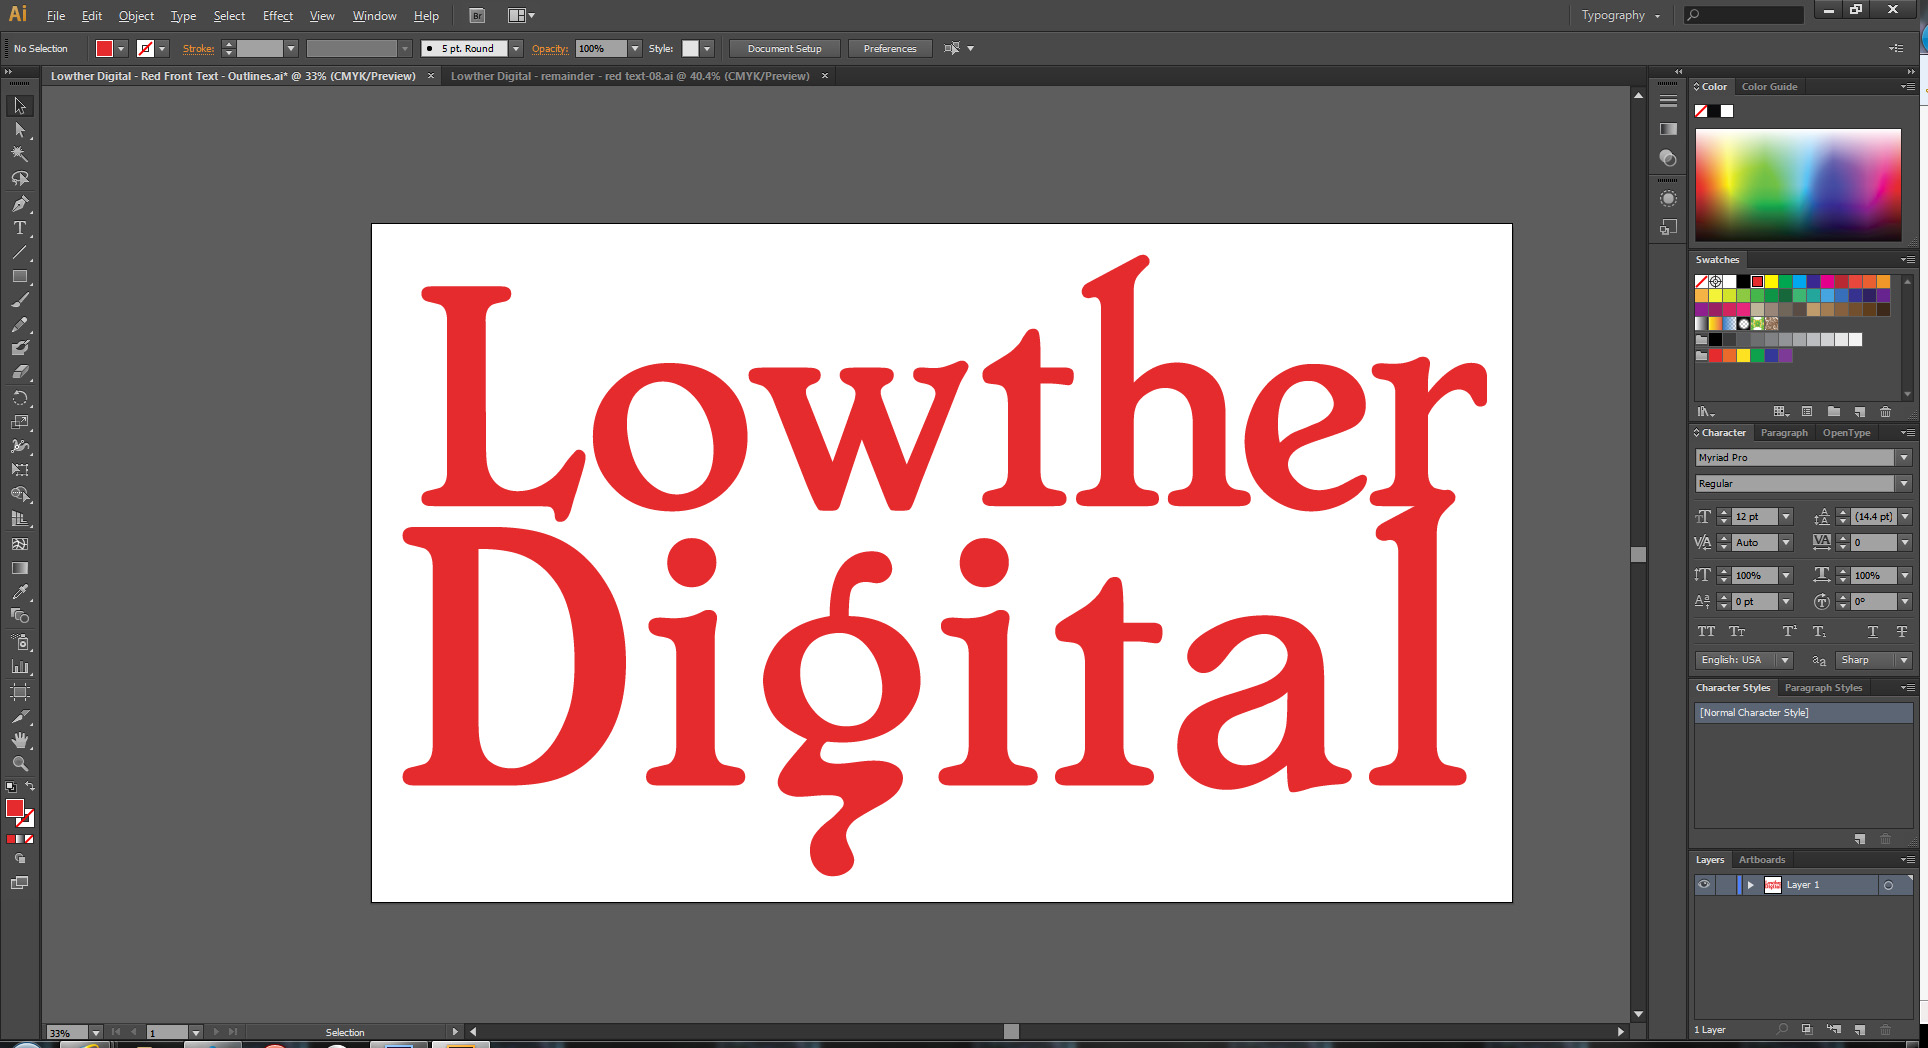Switch to the Color Guide tab
The height and width of the screenshot is (1048, 1928).
[1769, 87]
